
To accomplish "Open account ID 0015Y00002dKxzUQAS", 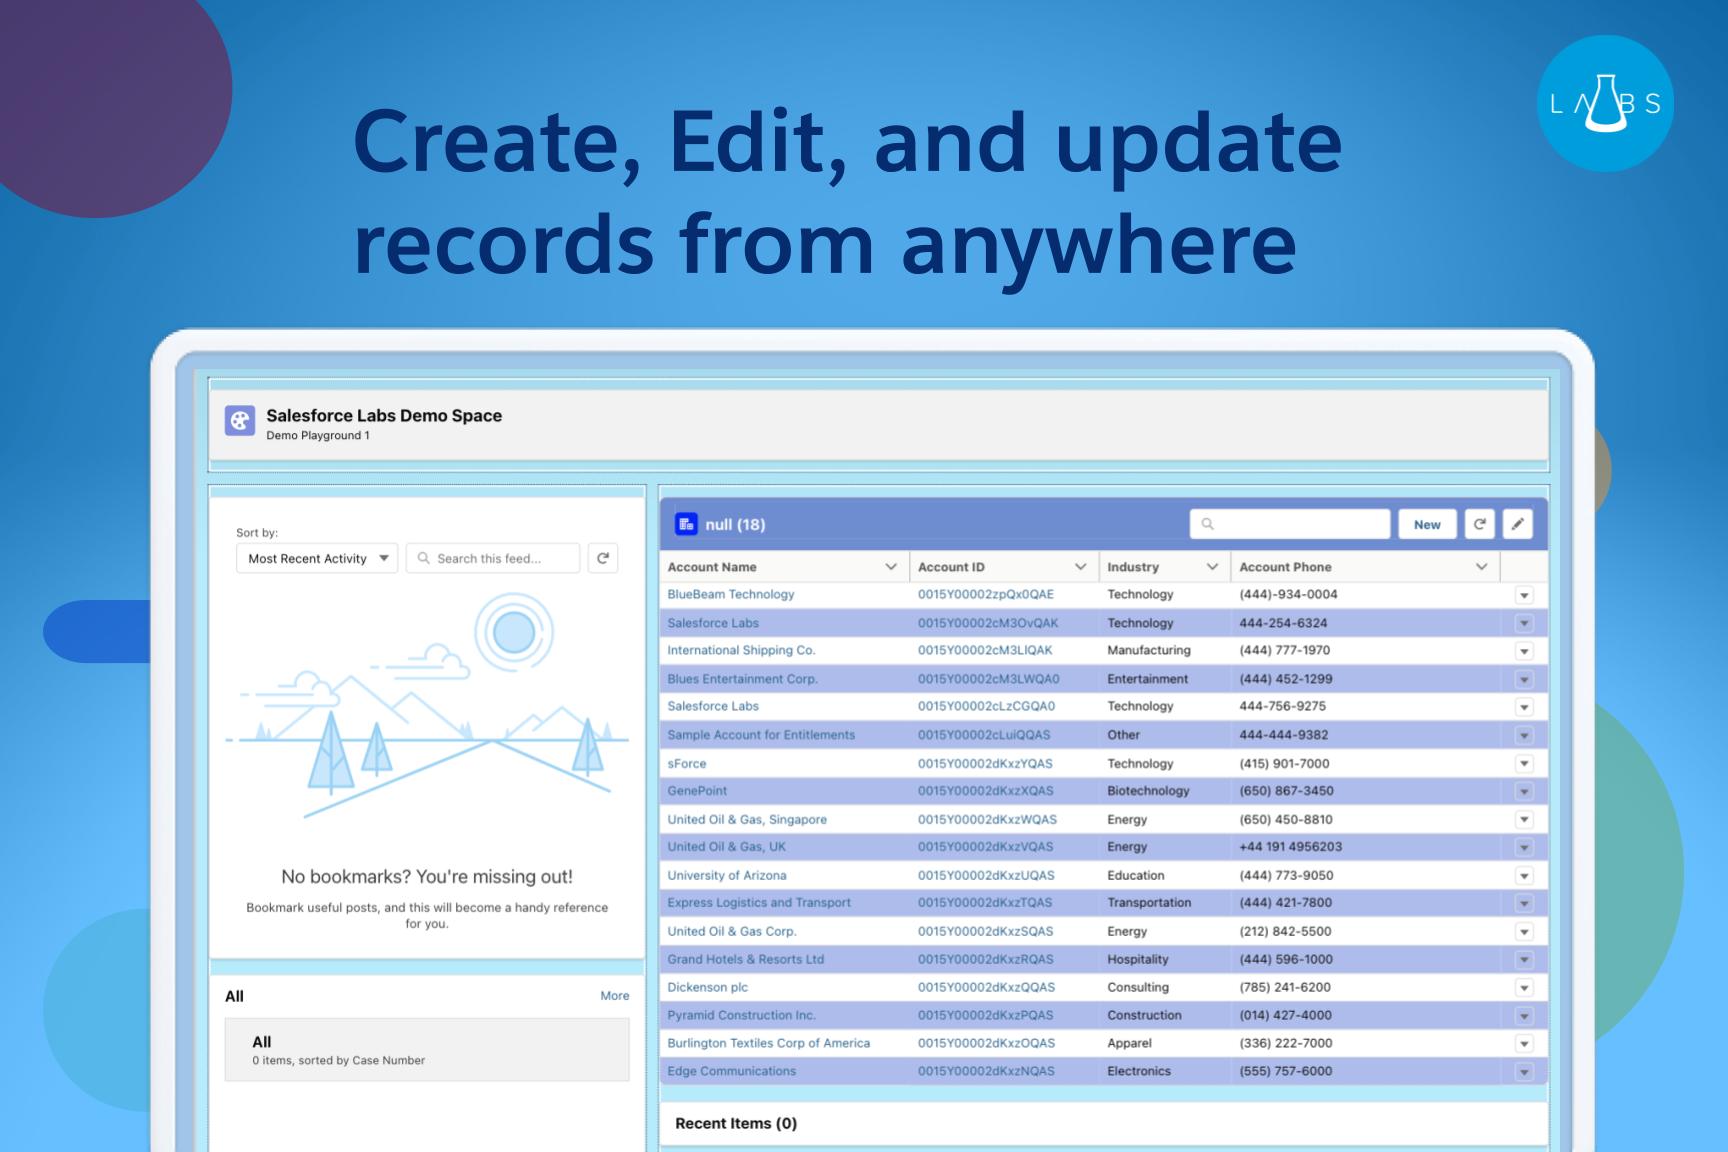I will (x=985, y=875).
